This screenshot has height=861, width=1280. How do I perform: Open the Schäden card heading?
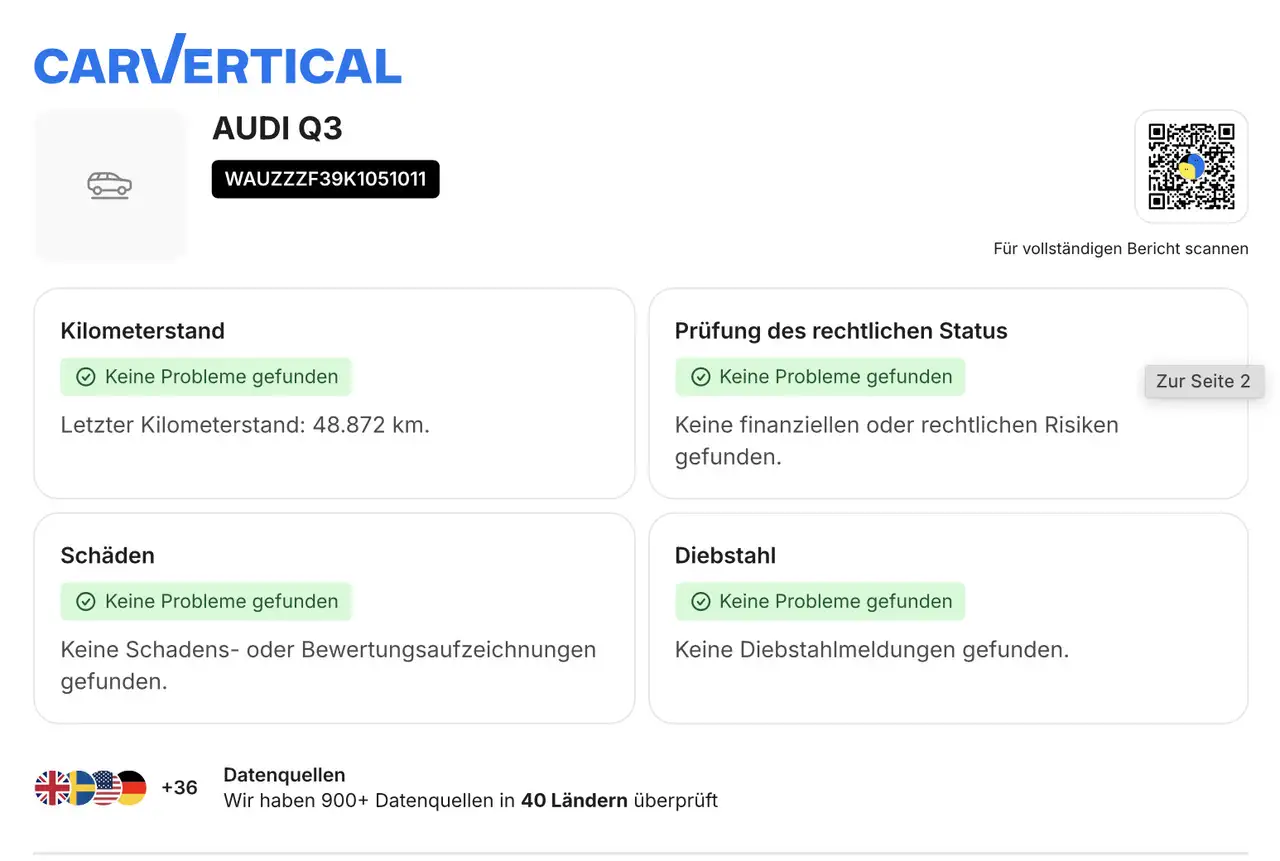click(x=107, y=556)
